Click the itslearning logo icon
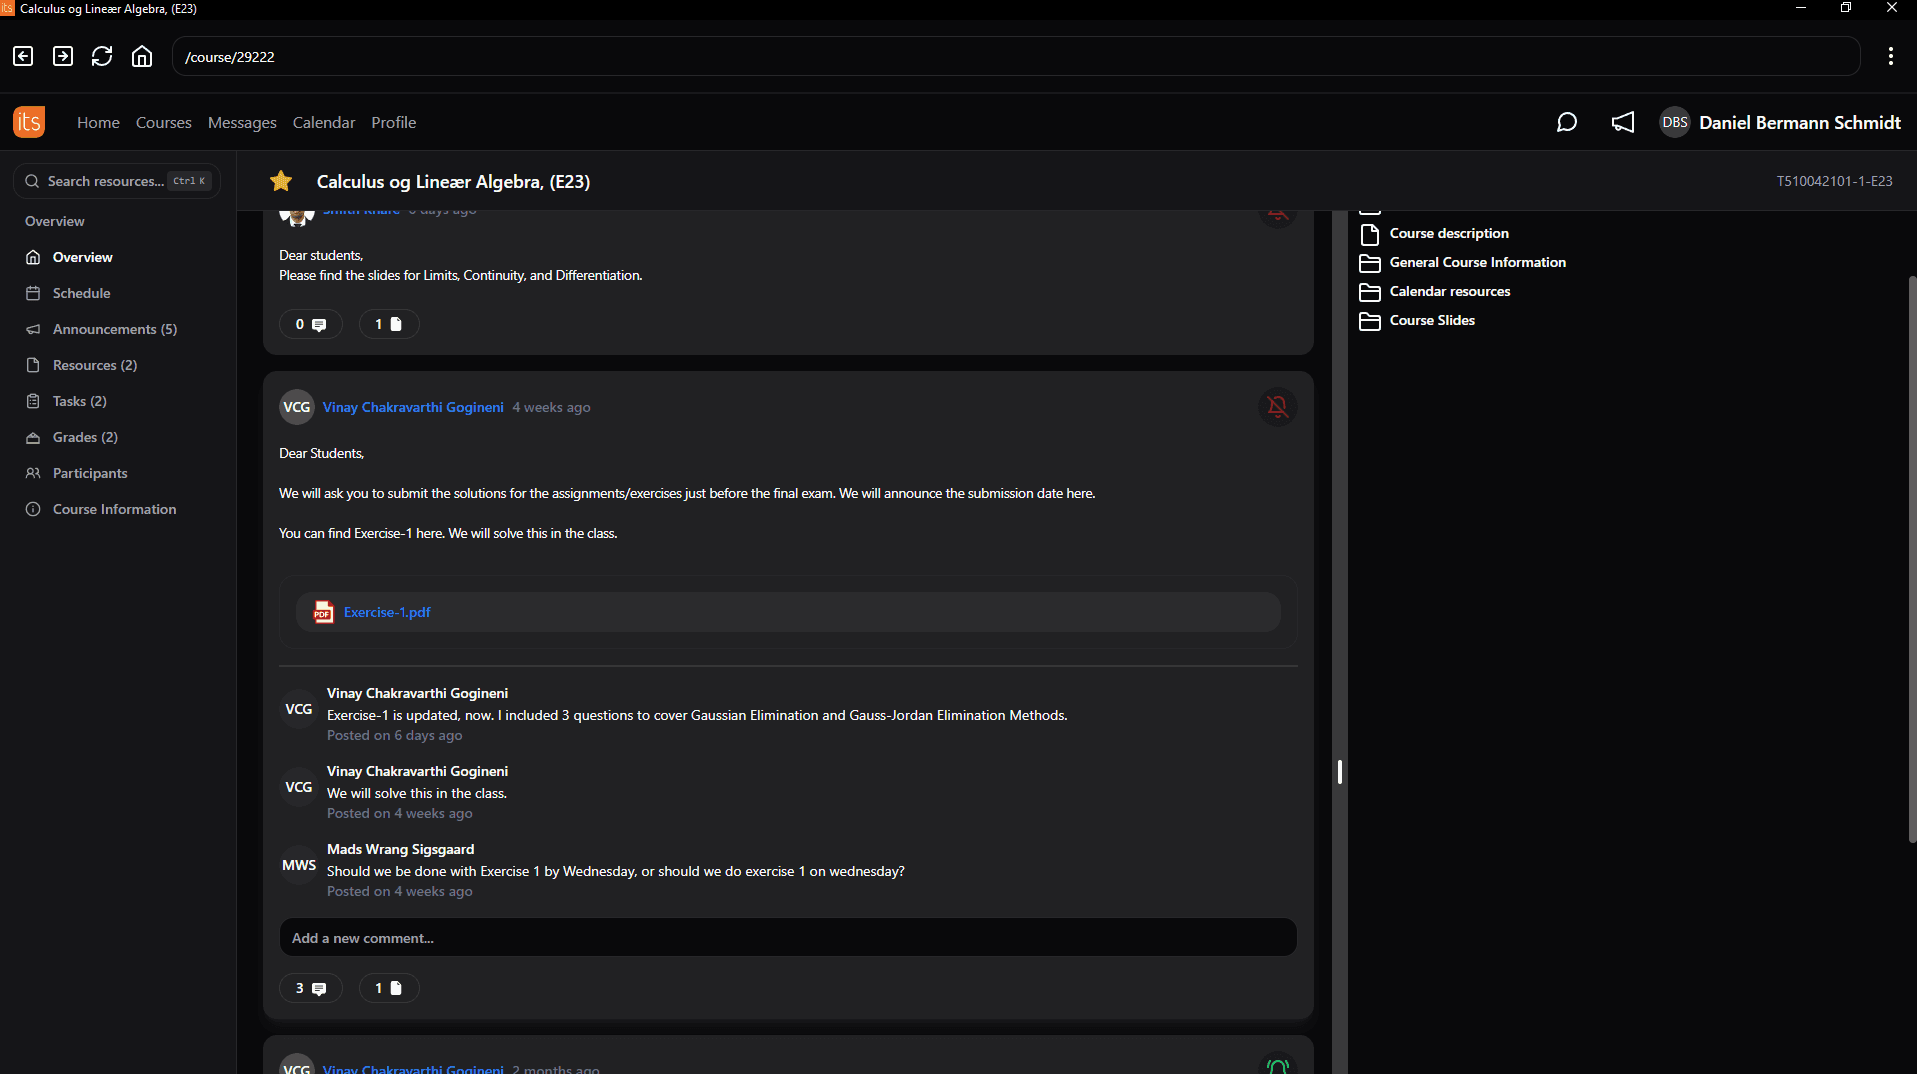The width and height of the screenshot is (1917, 1074). 29,122
